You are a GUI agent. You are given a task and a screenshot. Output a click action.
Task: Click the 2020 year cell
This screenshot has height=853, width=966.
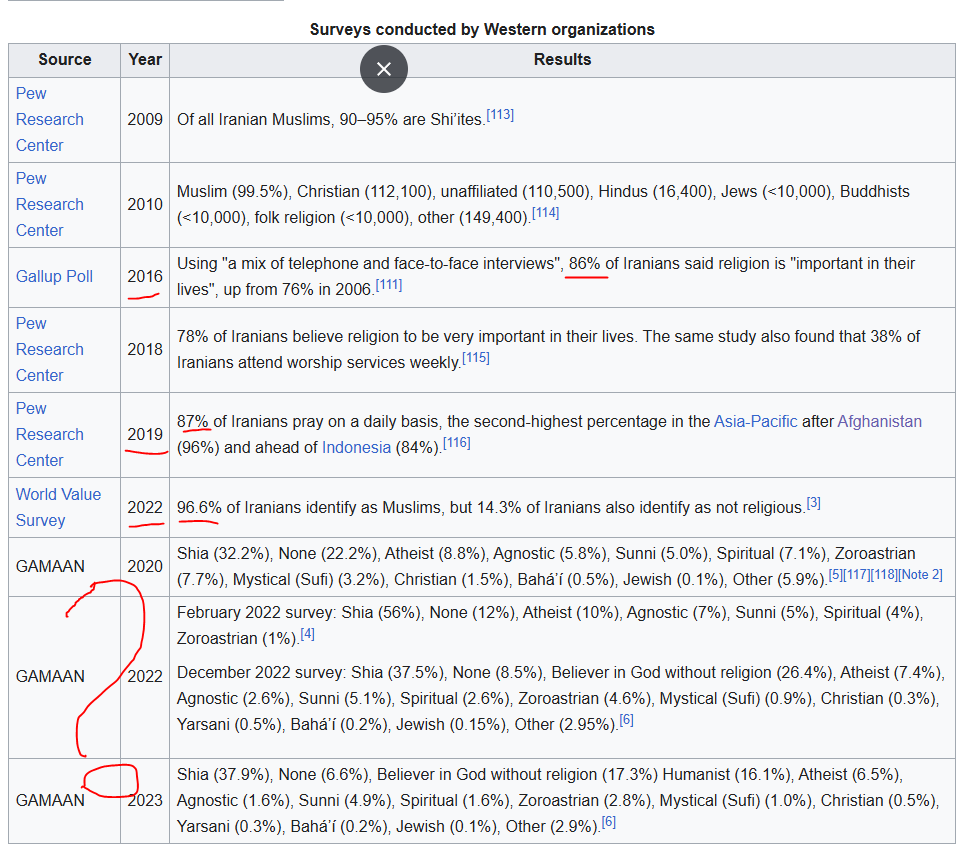click(x=145, y=567)
